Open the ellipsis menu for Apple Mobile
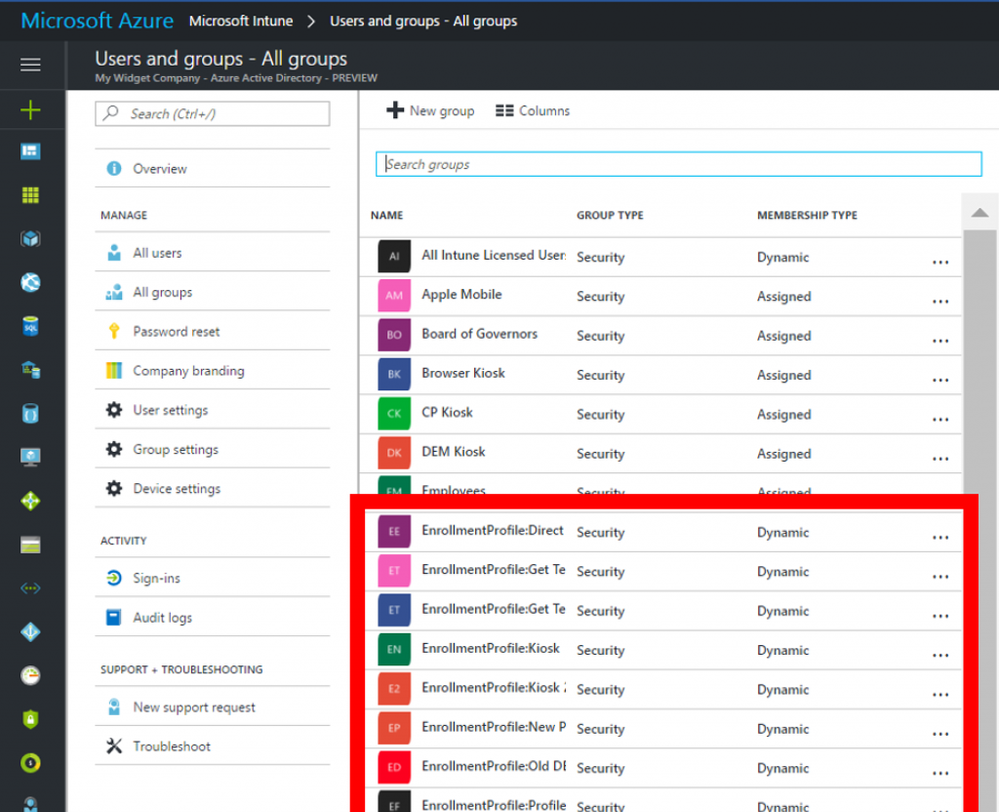999x812 pixels. point(940,301)
